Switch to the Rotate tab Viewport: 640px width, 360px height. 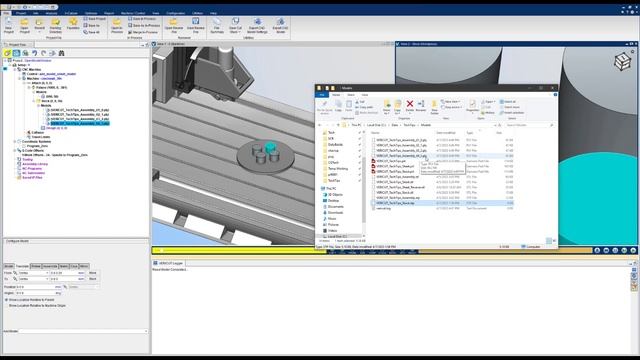coord(36,266)
